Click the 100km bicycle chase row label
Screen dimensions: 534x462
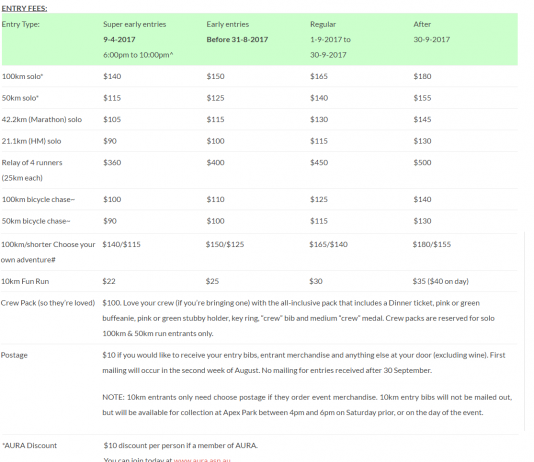38,200
